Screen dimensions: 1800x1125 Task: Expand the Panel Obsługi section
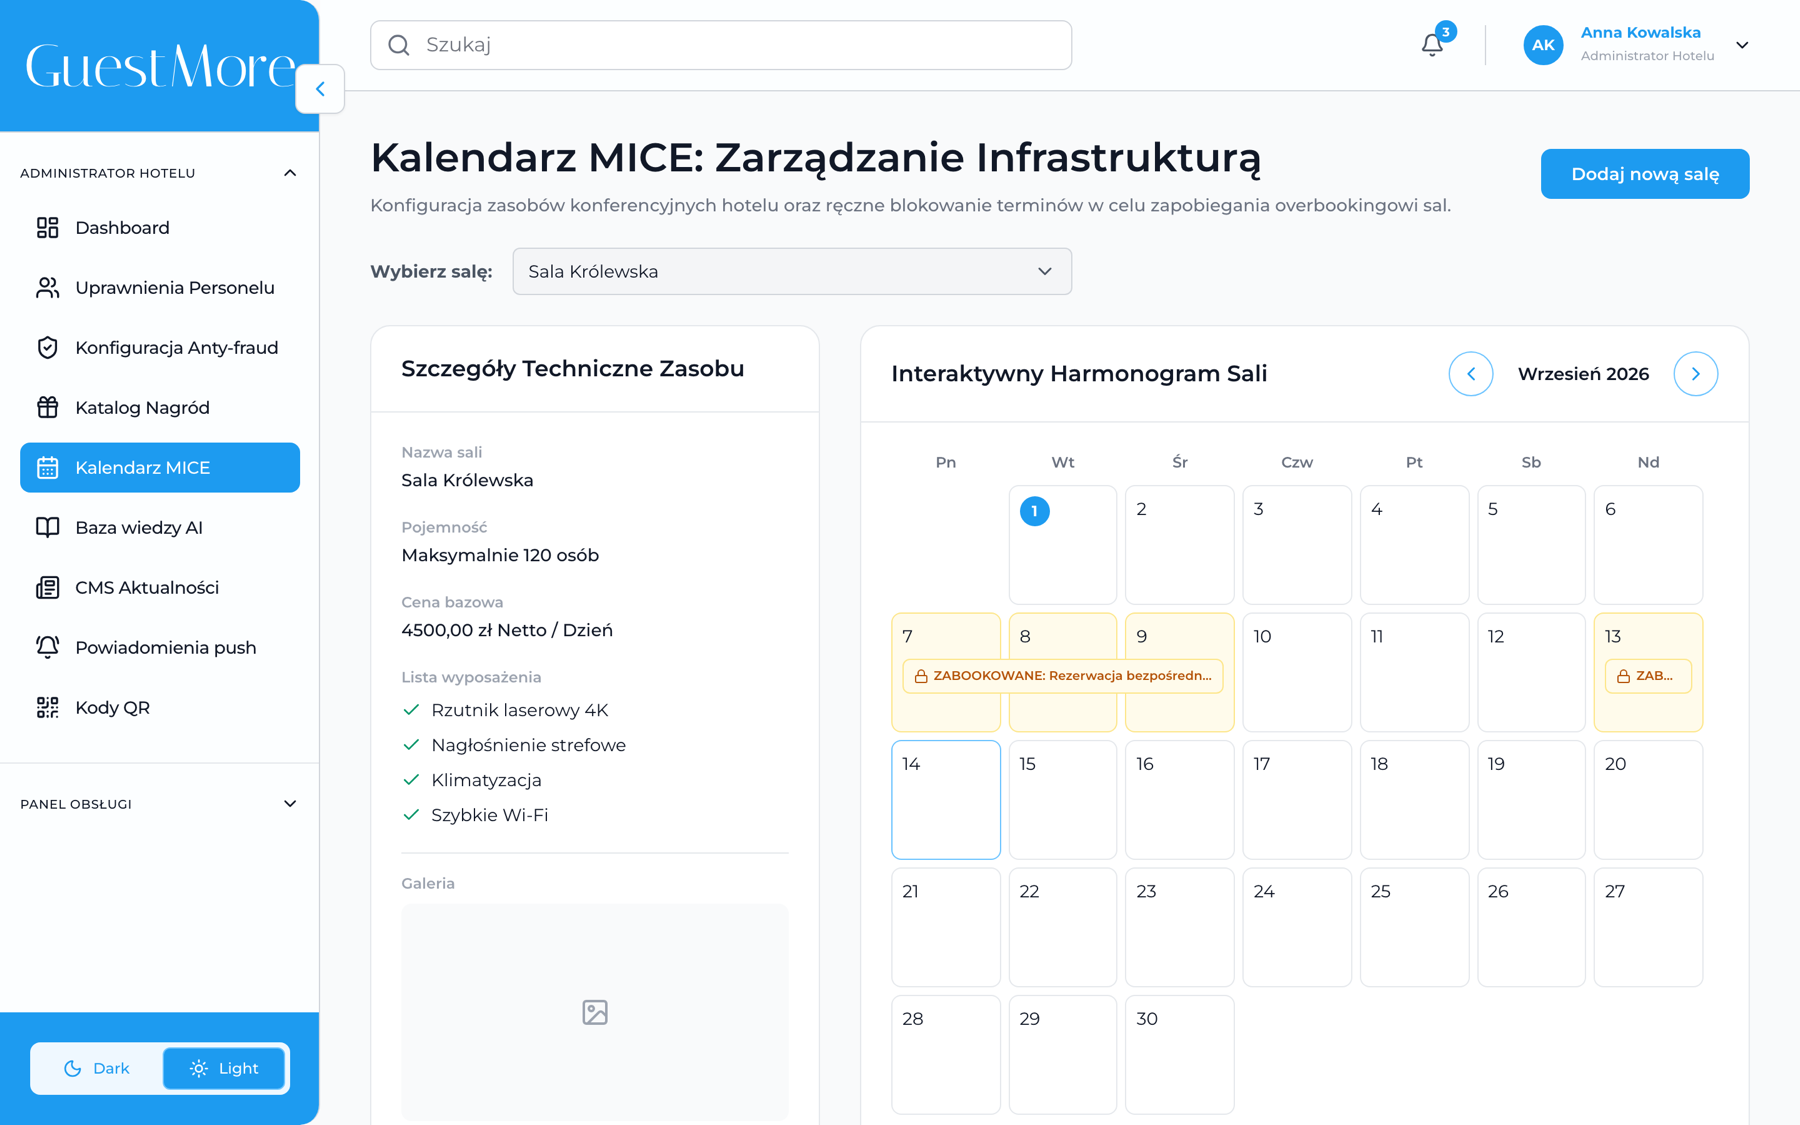coord(290,804)
